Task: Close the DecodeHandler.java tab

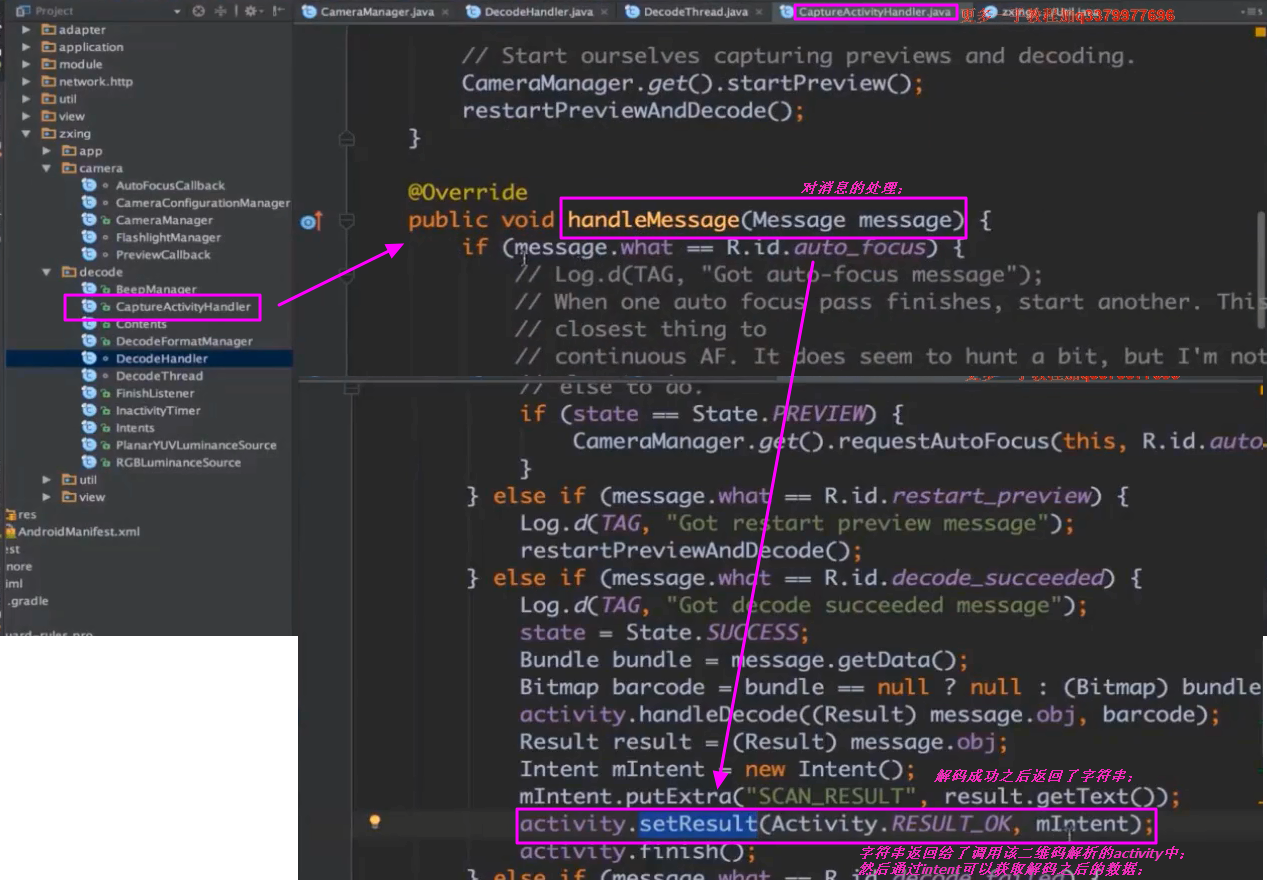Action: 604,12
